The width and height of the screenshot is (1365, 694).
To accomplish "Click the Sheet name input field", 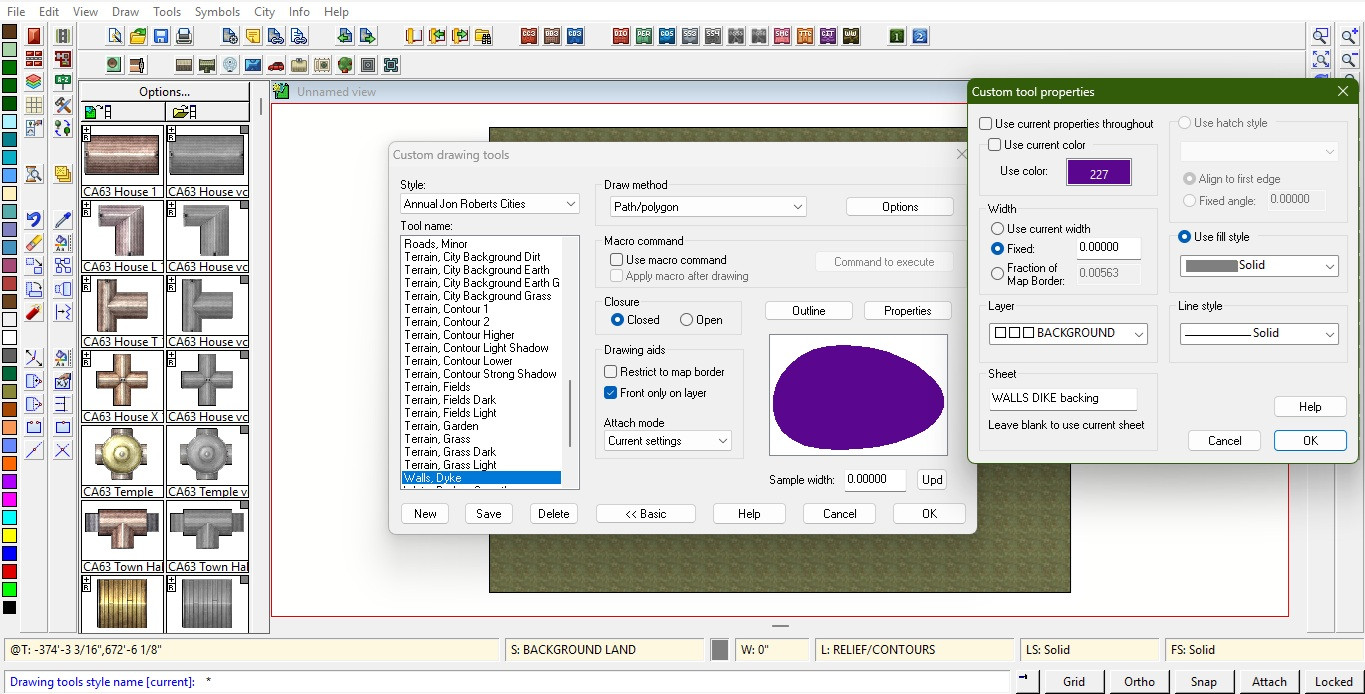I will tap(1062, 398).
